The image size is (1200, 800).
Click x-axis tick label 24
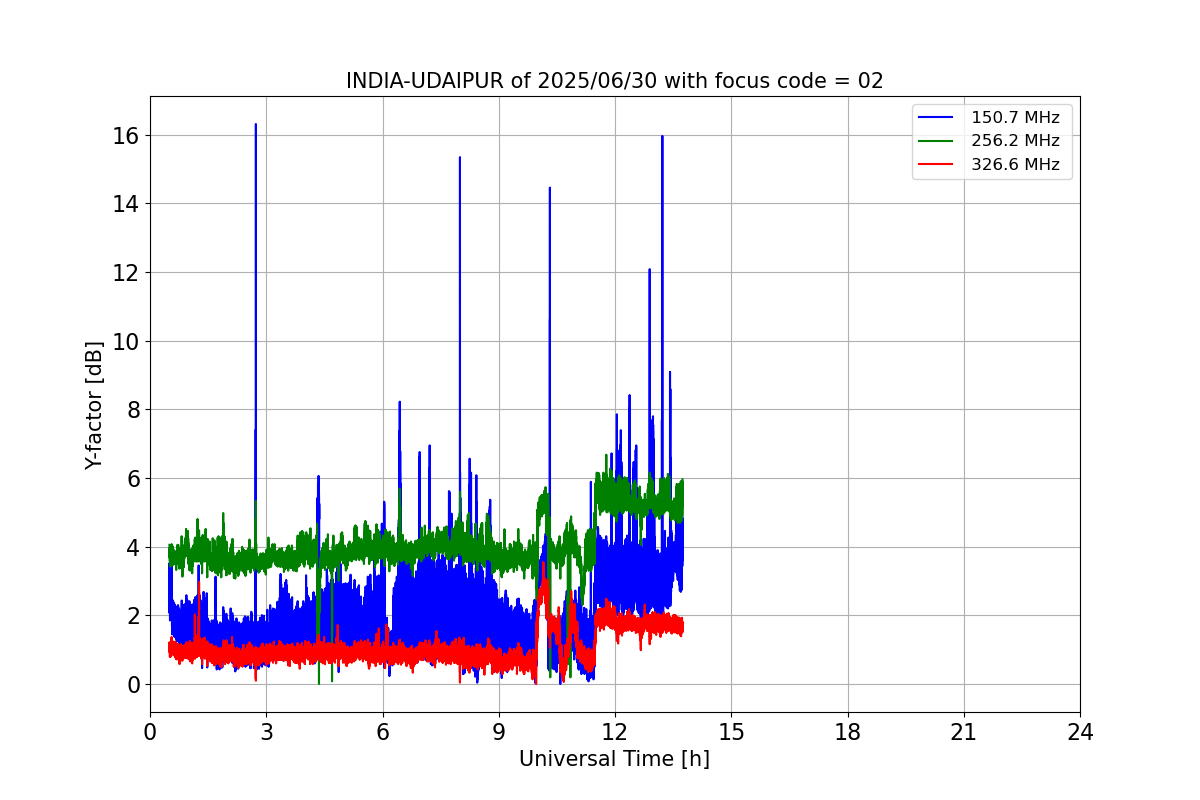click(1080, 732)
